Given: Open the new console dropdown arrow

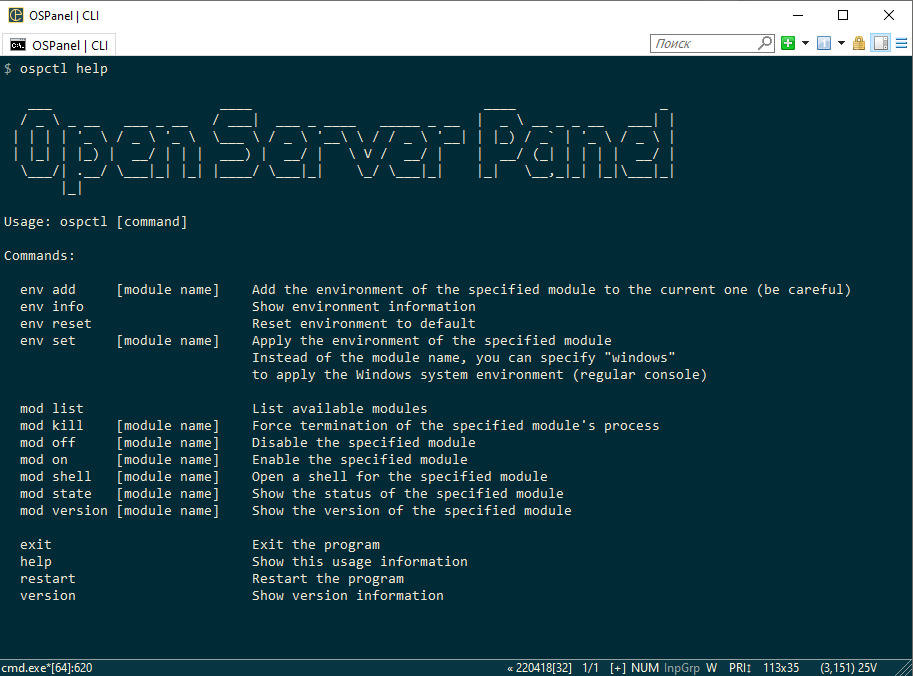Looking at the screenshot, I should tap(804, 43).
